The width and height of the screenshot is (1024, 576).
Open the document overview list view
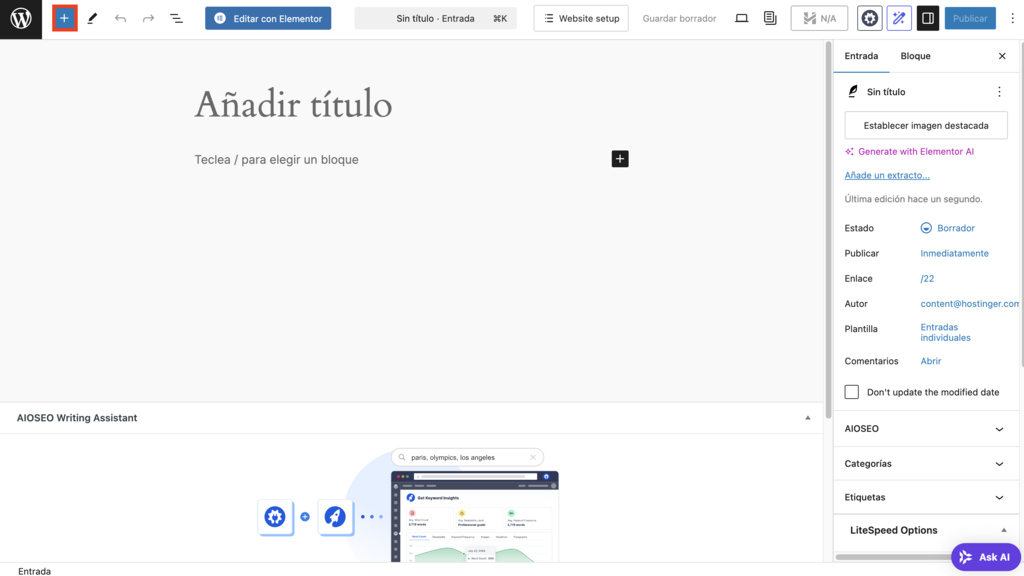point(176,17)
